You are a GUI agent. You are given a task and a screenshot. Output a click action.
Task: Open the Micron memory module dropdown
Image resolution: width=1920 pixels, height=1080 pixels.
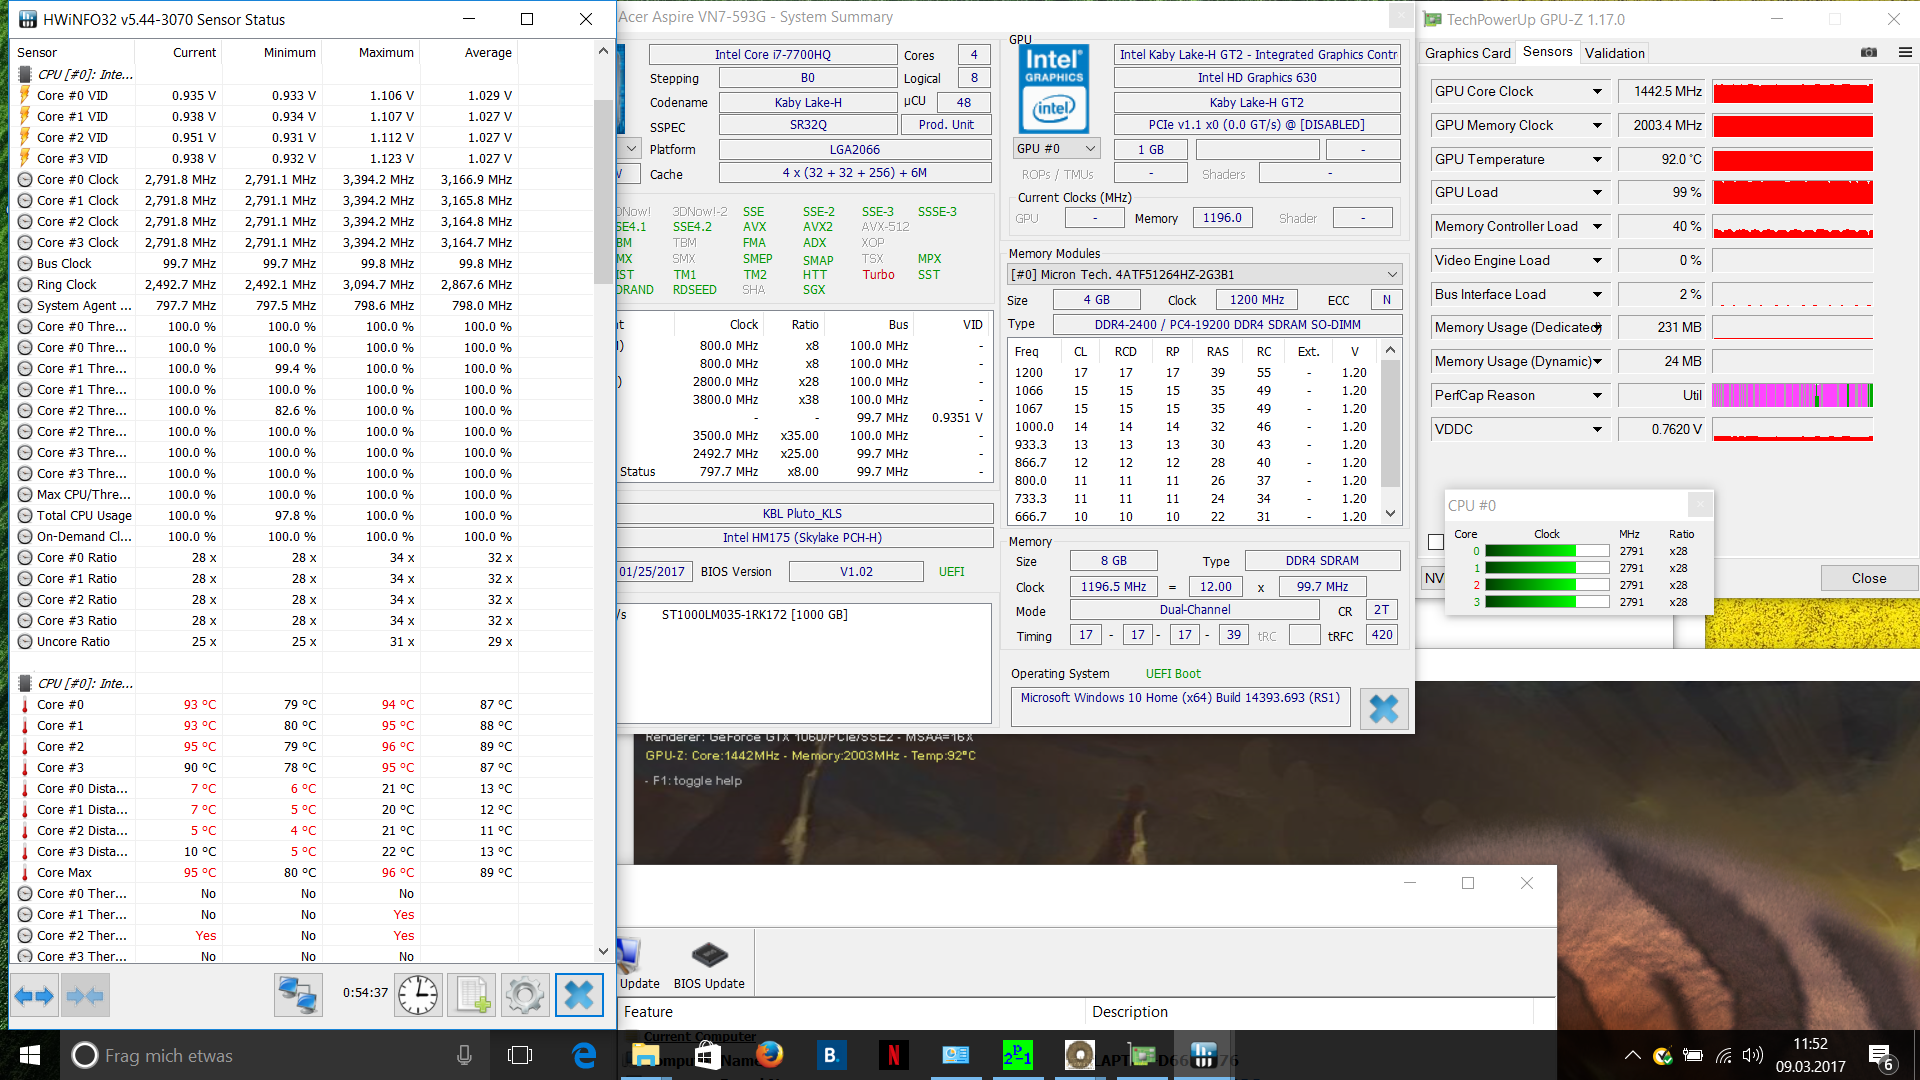(1392, 275)
